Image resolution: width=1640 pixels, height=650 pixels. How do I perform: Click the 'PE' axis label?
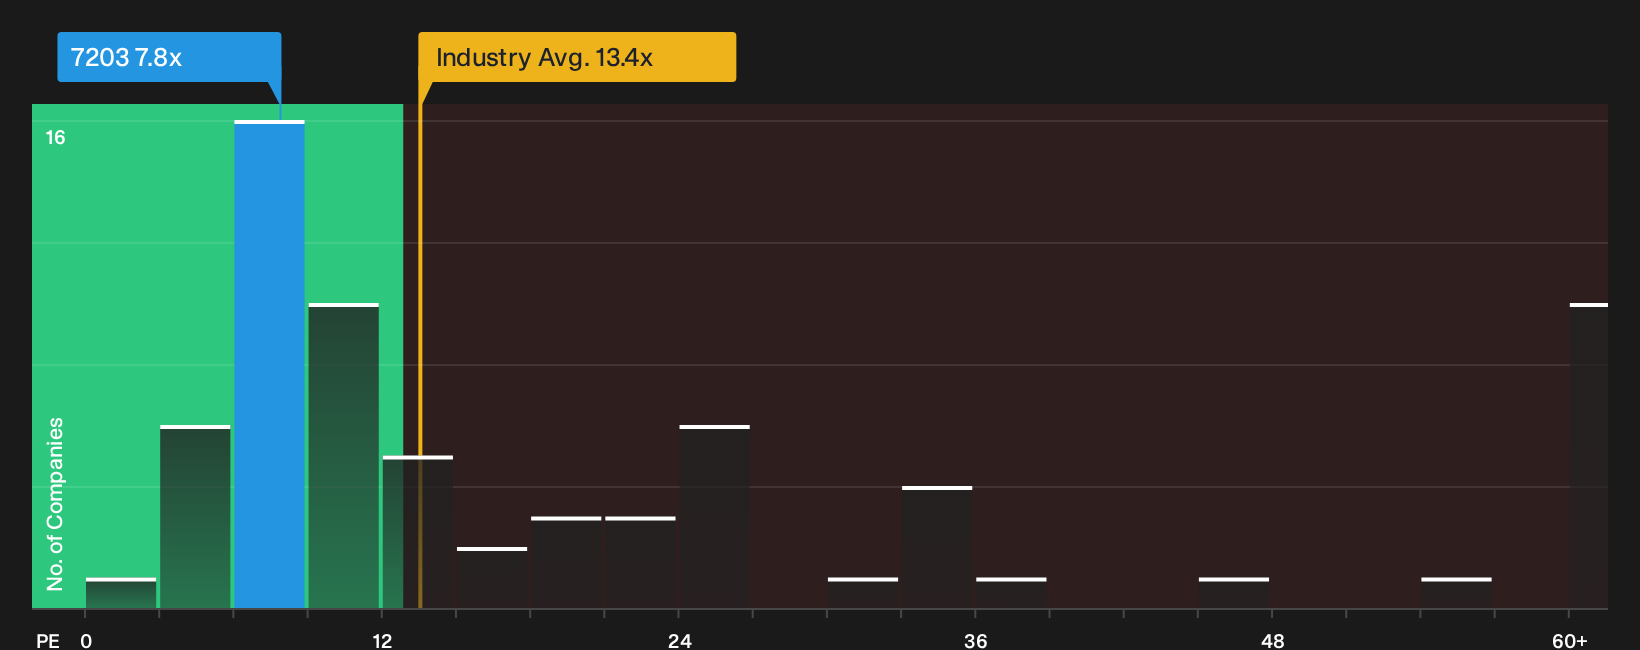(x=48, y=641)
